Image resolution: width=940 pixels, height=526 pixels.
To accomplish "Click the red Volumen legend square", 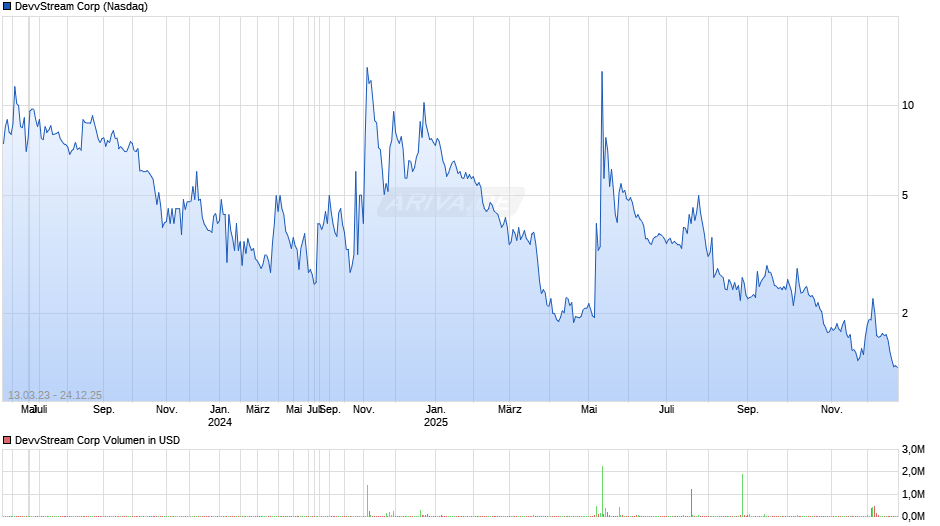I will pos(7,440).
